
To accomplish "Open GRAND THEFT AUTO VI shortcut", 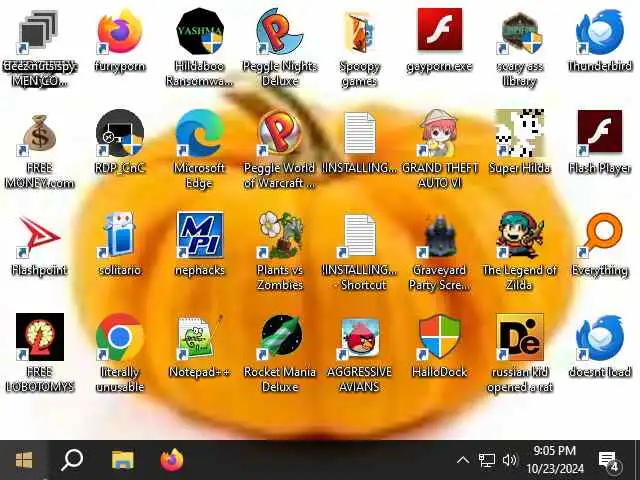I will [x=439, y=133].
